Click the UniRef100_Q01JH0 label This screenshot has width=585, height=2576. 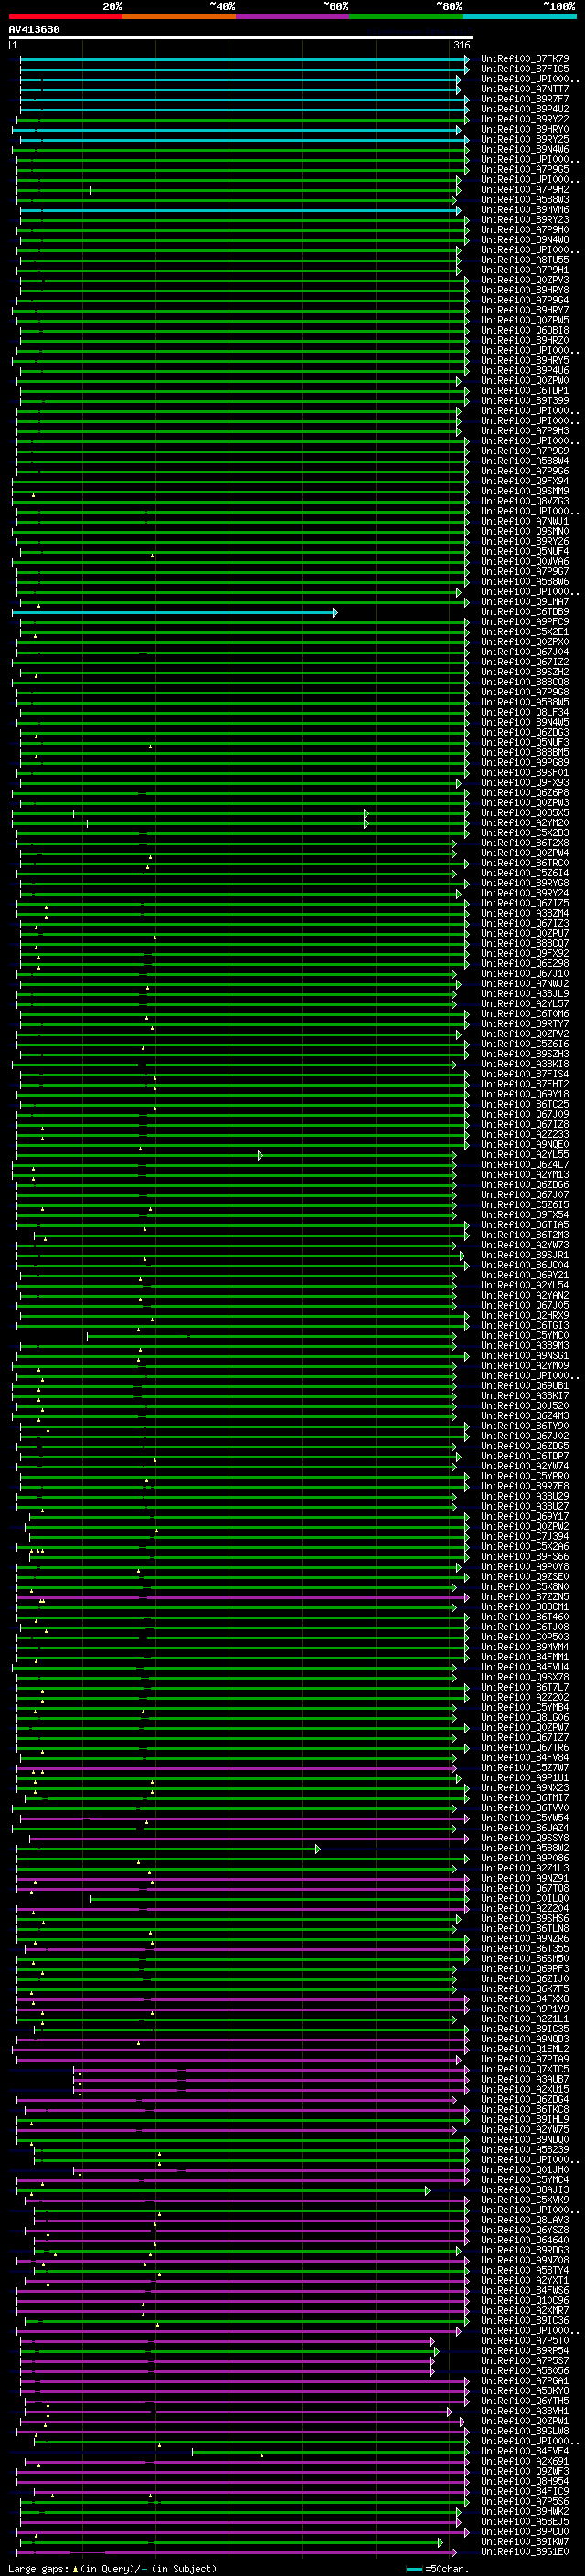point(525,2170)
